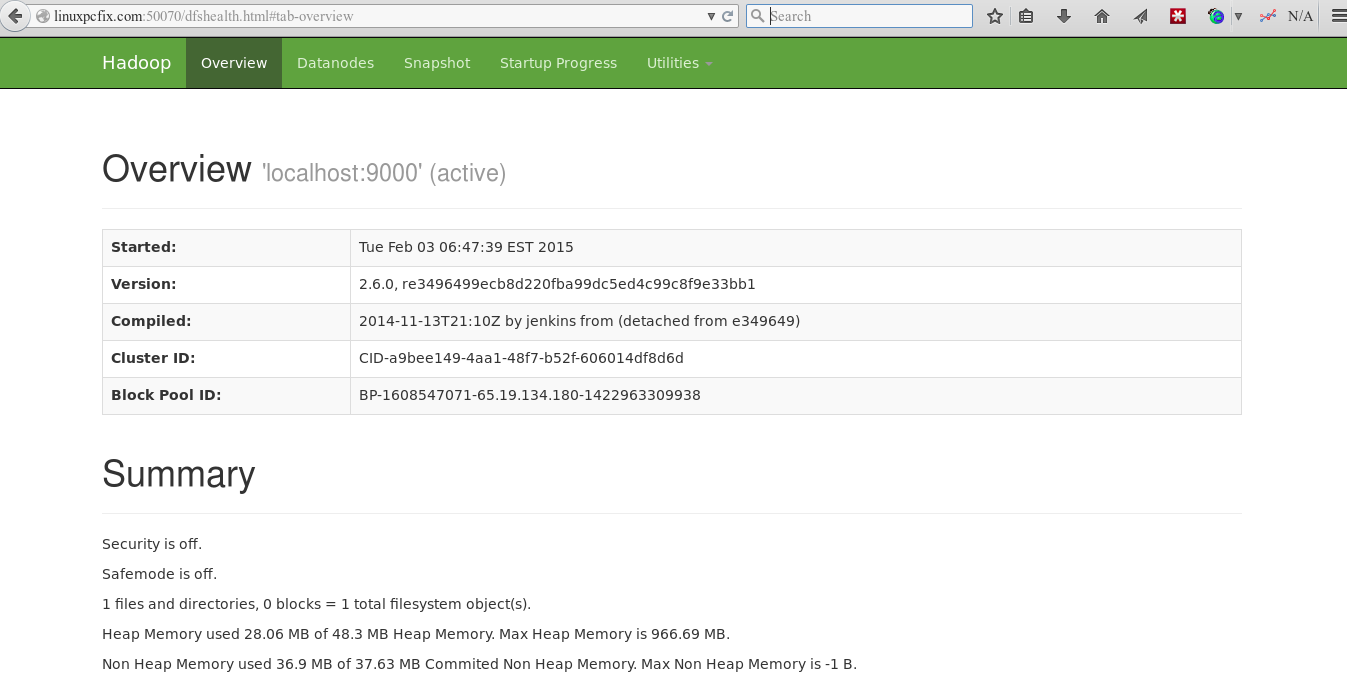Open the Snapshot tab

(x=437, y=63)
